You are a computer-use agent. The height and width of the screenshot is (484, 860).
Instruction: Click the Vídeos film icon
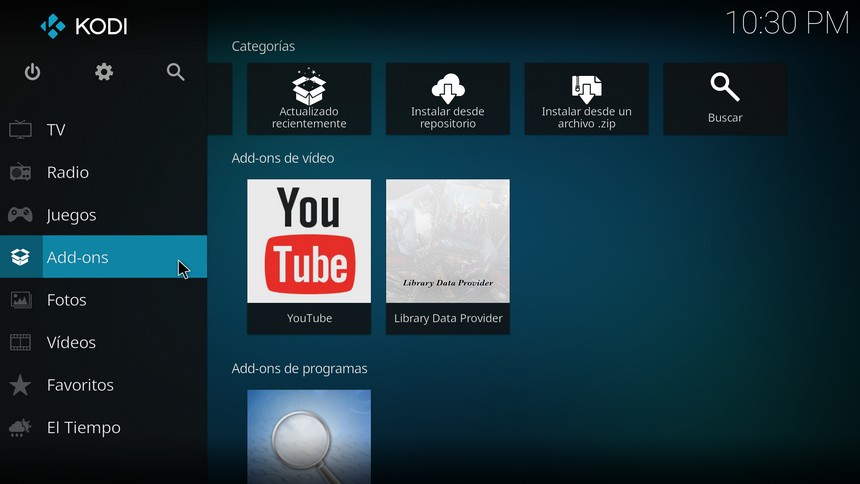(20, 342)
